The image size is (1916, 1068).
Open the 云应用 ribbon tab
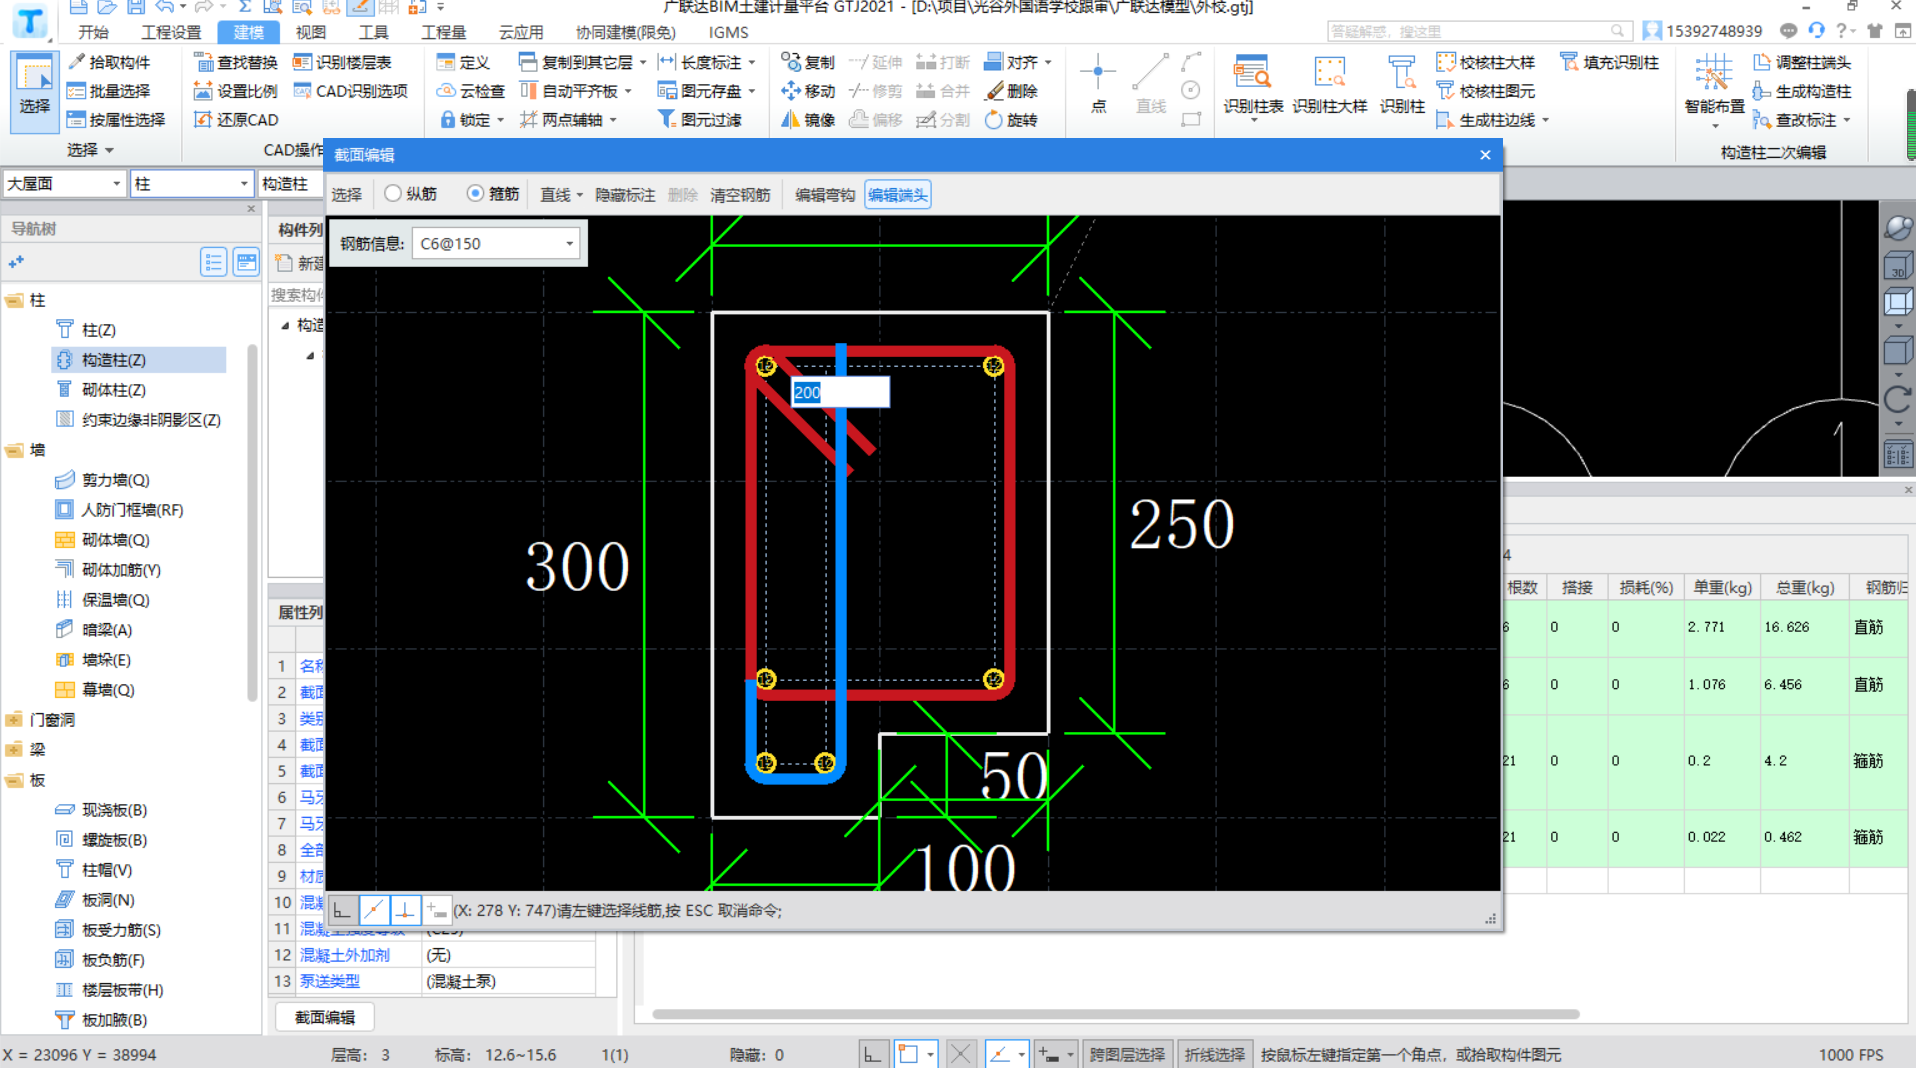coord(521,32)
